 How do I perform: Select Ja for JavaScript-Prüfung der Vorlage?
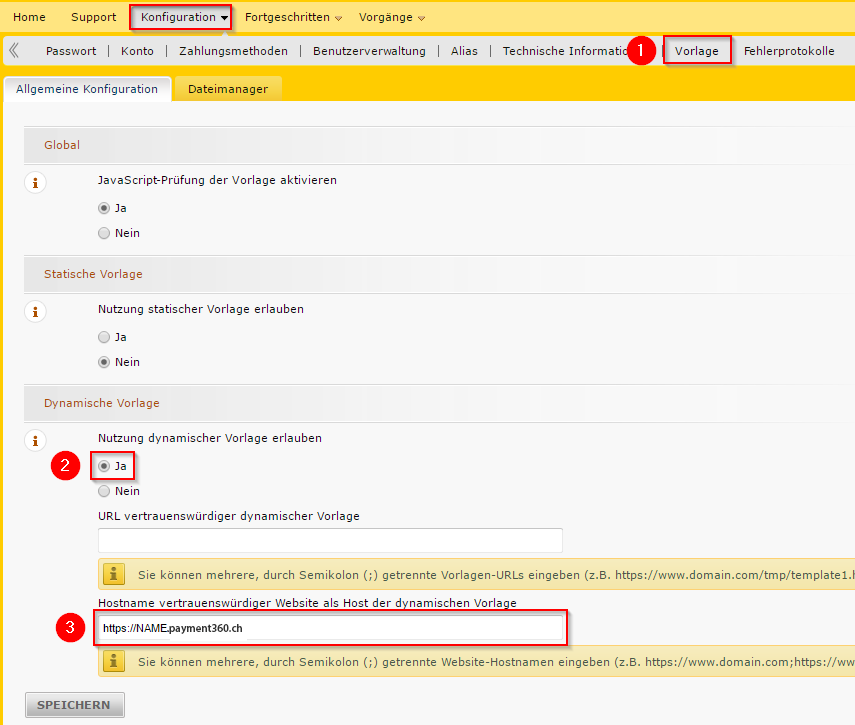pos(104,208)
